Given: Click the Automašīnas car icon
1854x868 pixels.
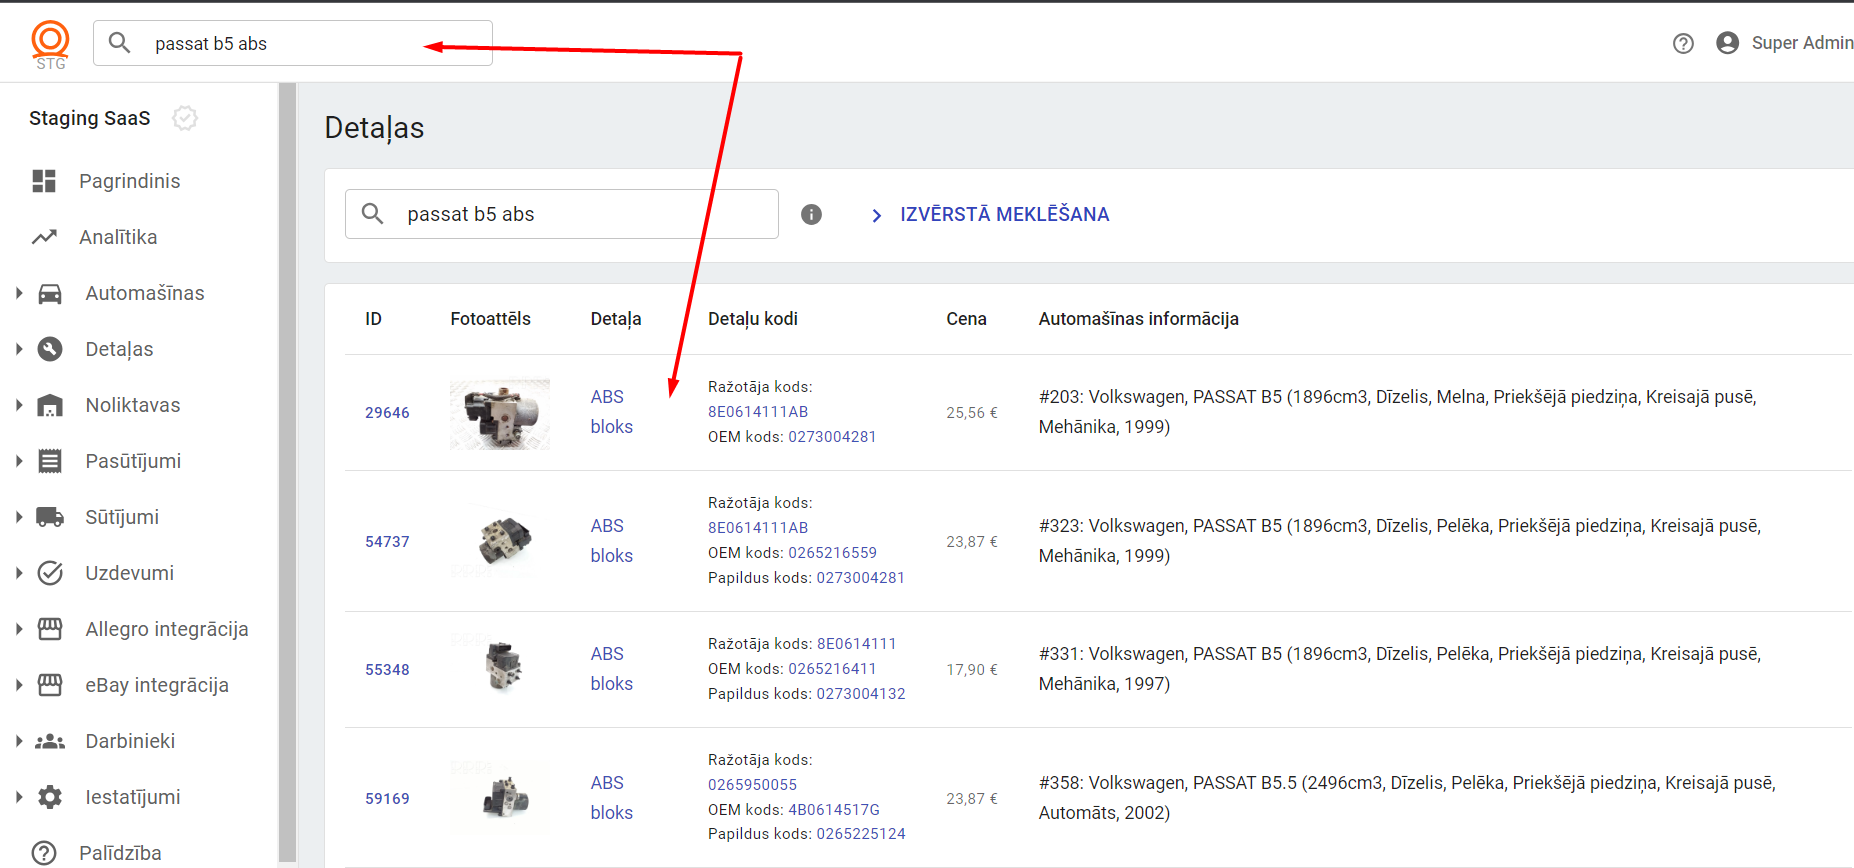Looking at the screenshot, I should pos(50,293).
